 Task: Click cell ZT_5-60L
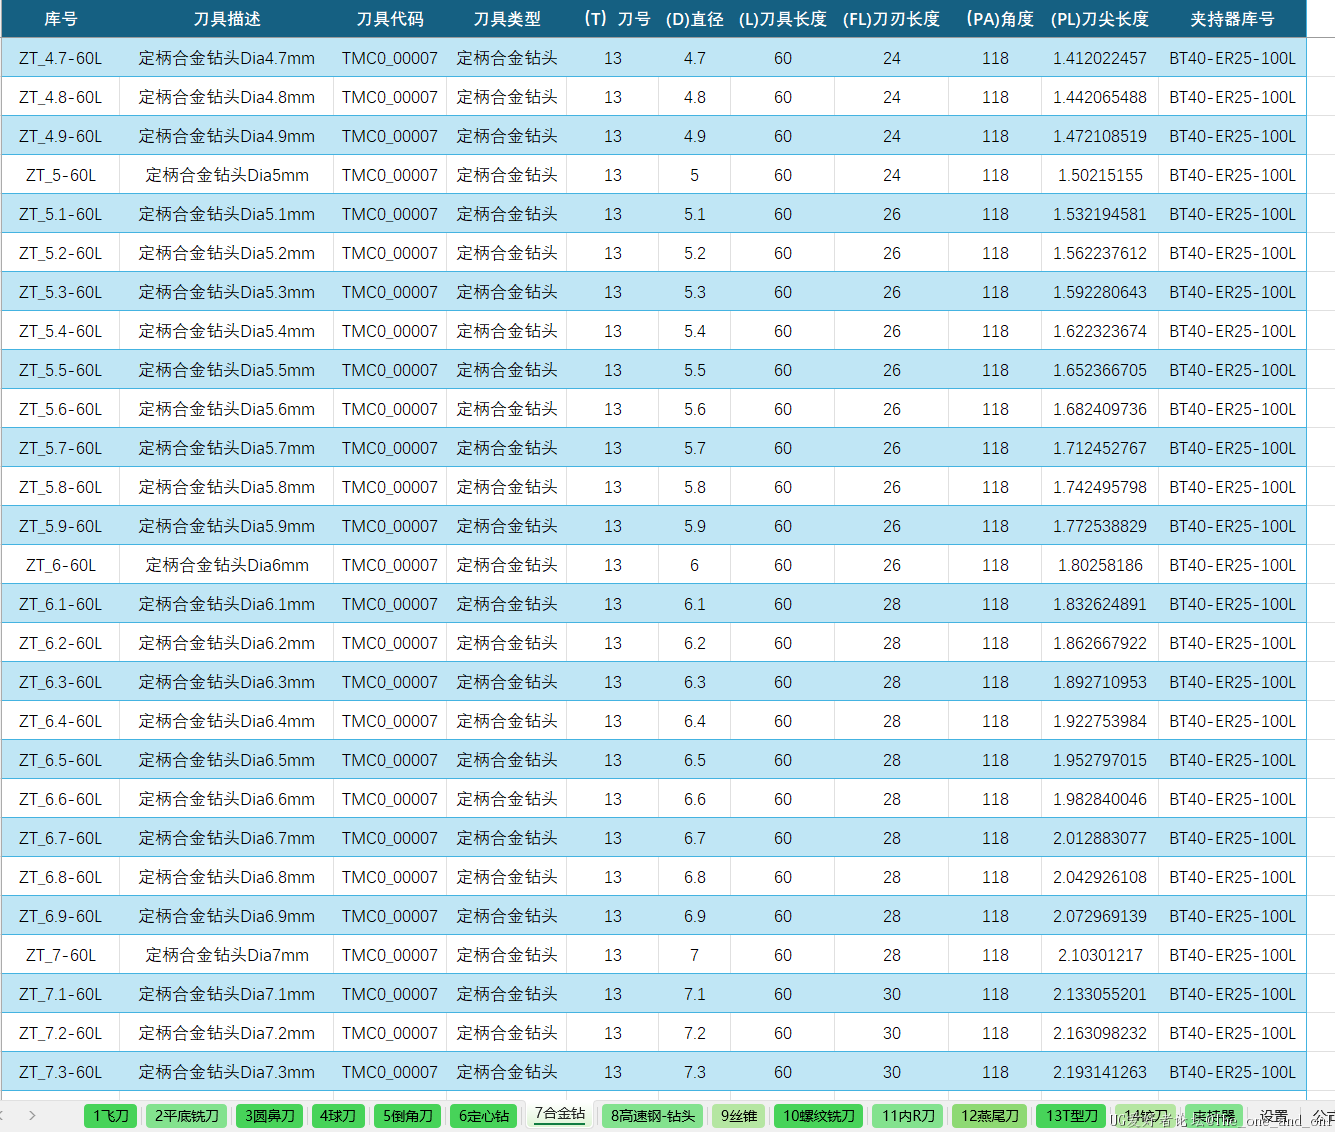click(61, 175)
